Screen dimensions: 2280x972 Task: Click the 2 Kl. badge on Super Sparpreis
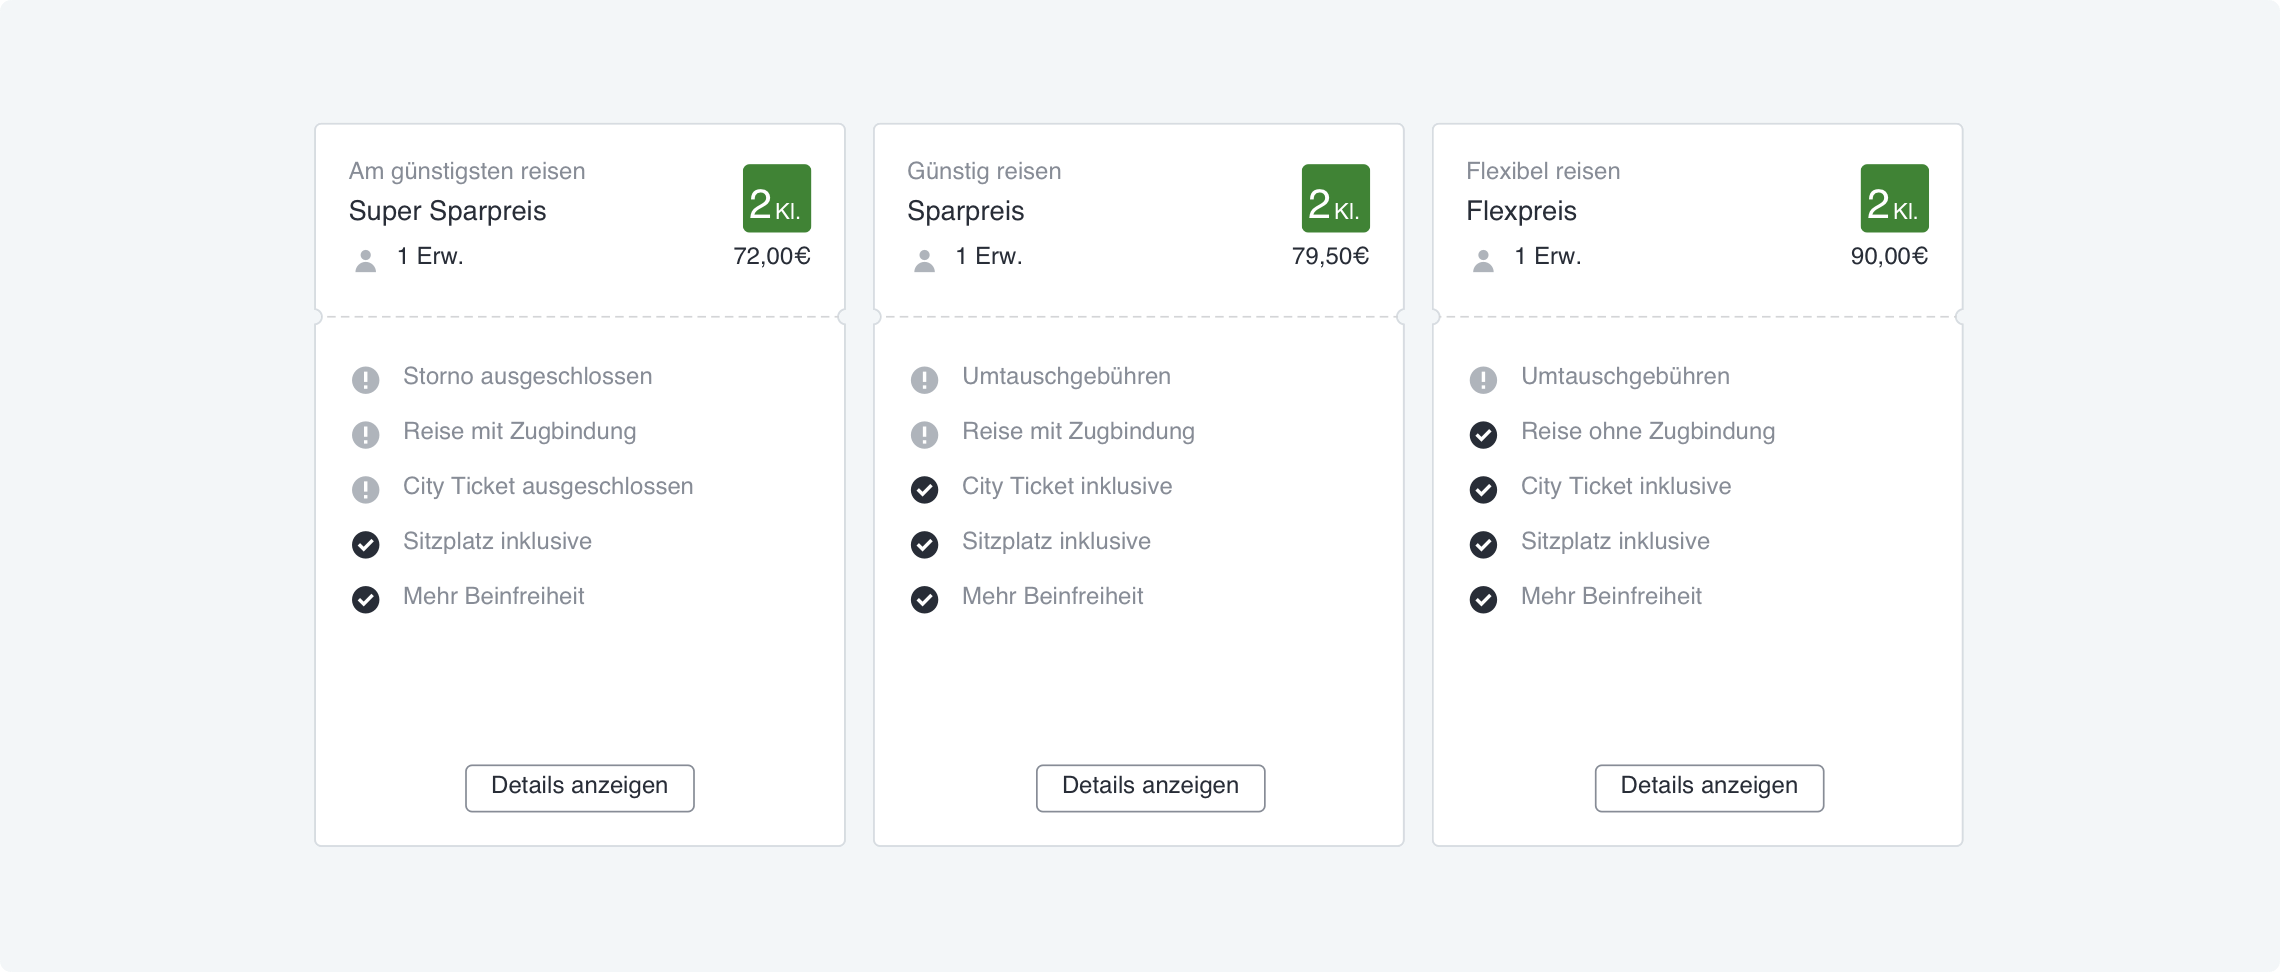pyautogui.click(x=776, y=199)
